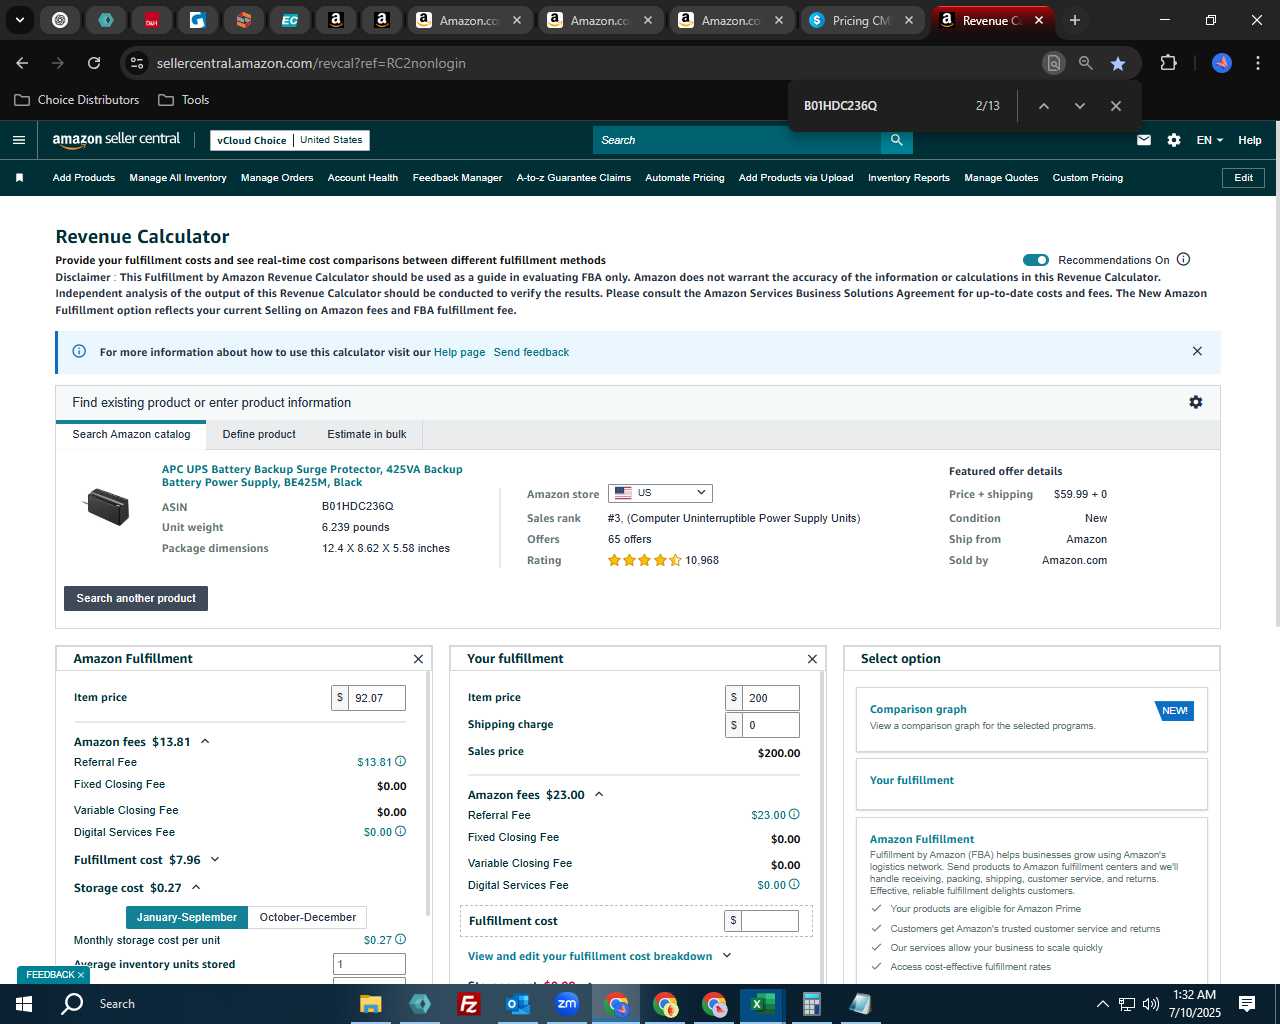Go to previous find-in-page match
Screen dimensions: 1280x1024
click(1043, 106)
